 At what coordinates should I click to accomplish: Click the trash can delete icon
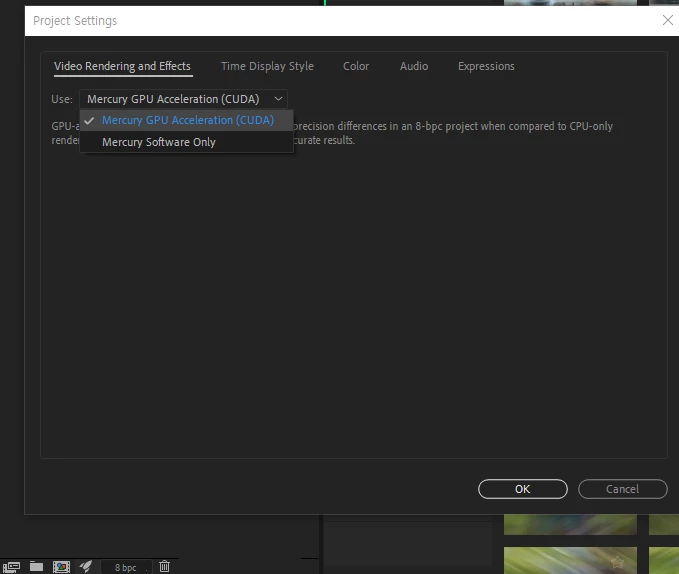[165, 566]
